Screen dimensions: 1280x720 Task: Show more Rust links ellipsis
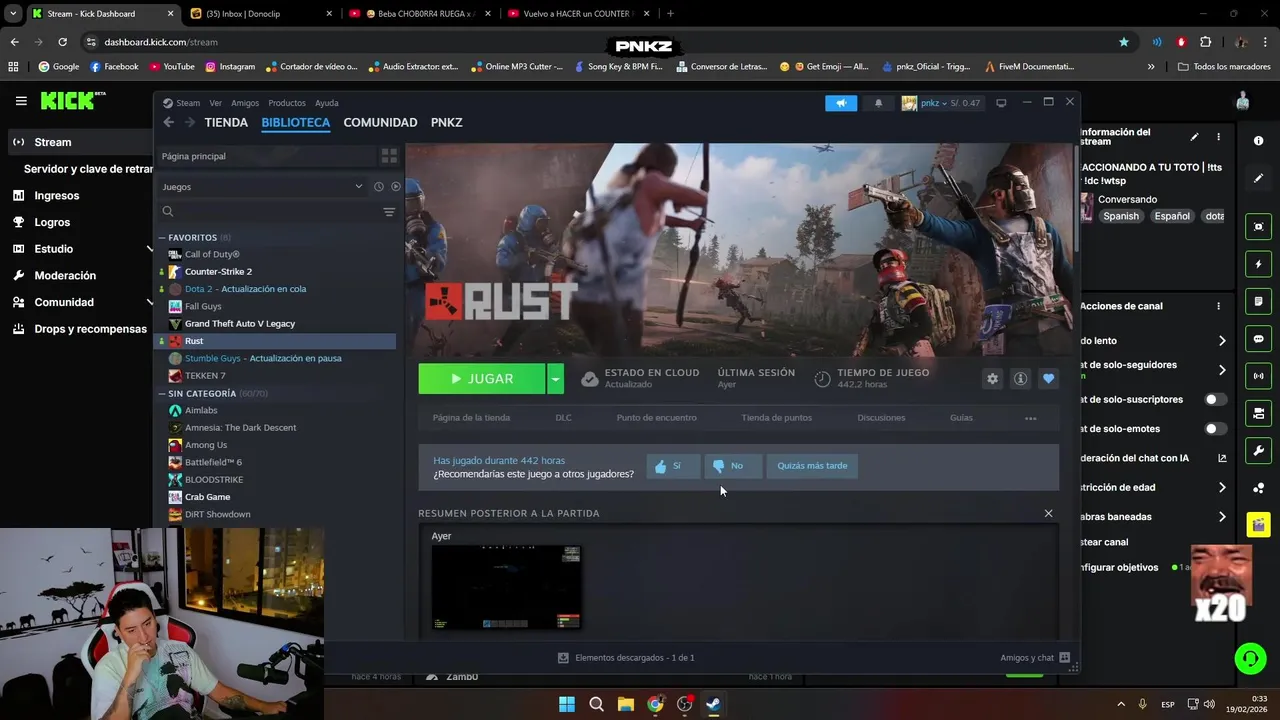coord(1030,418)
